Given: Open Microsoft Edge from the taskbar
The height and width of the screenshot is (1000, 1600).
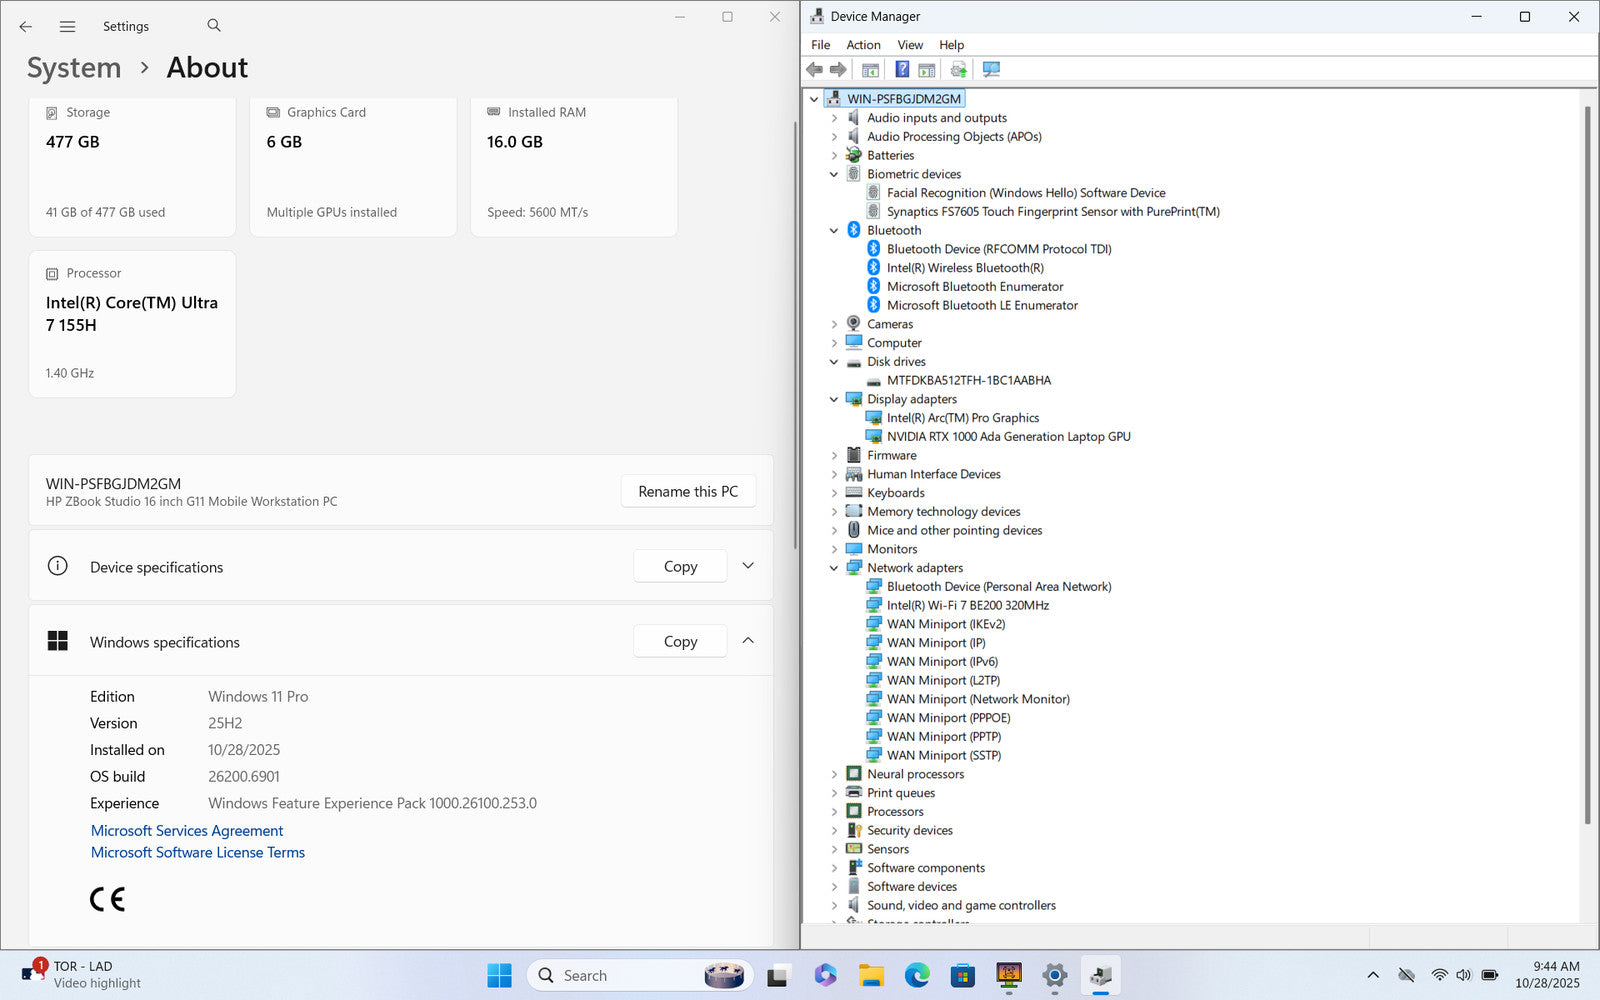Looking at the screenshot, I should click(917, 975).
